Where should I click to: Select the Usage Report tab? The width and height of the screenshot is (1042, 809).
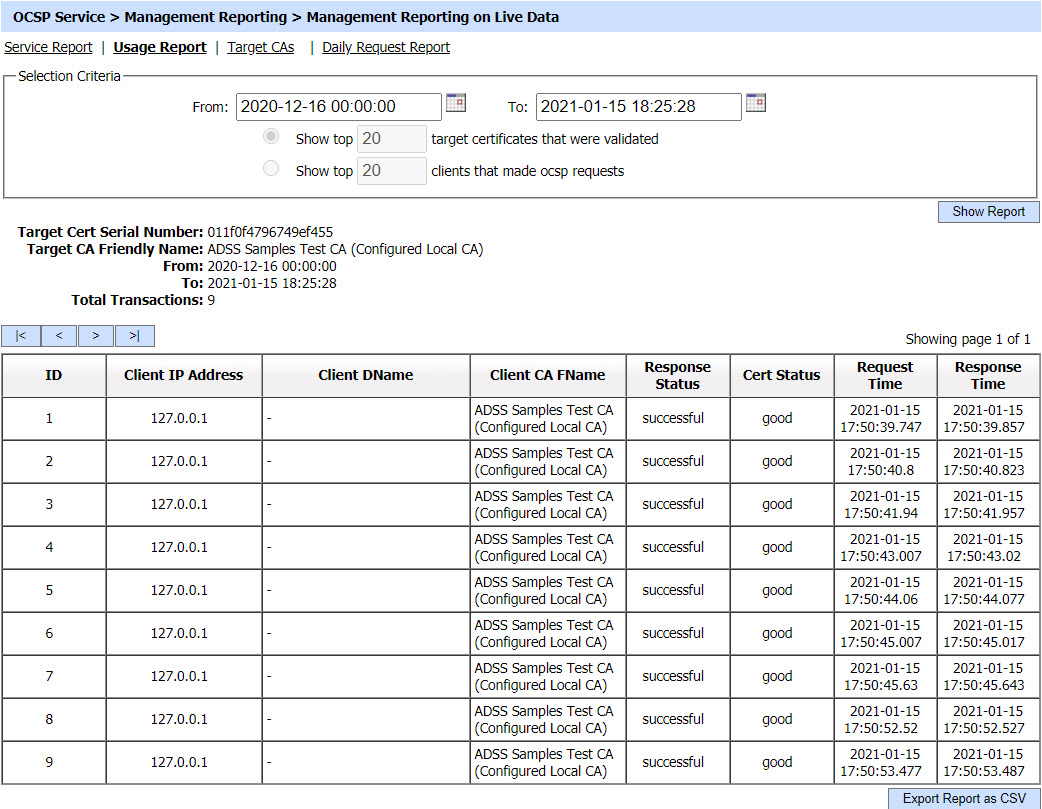pyautogui.click(x=160, y=47)
